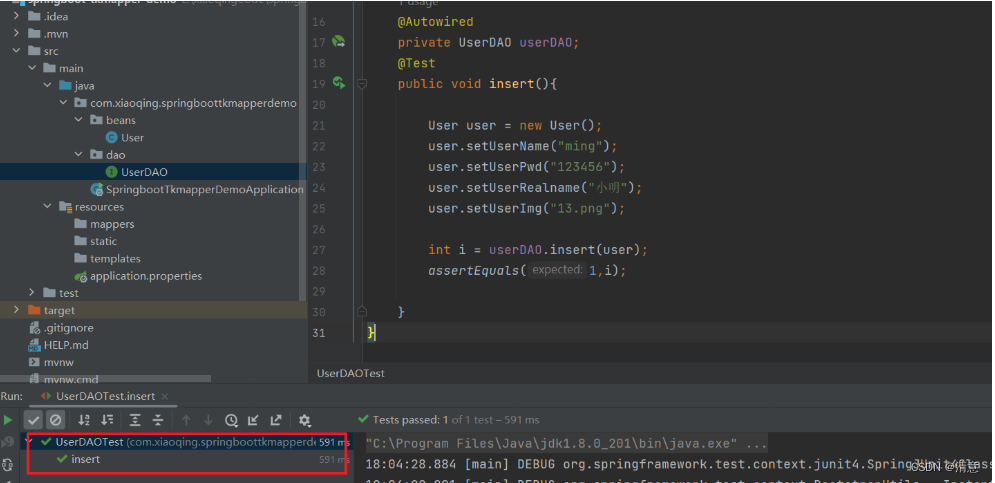Expand the test folder
The height and width of the screenshot is (483, 995).
click(32, 293)
